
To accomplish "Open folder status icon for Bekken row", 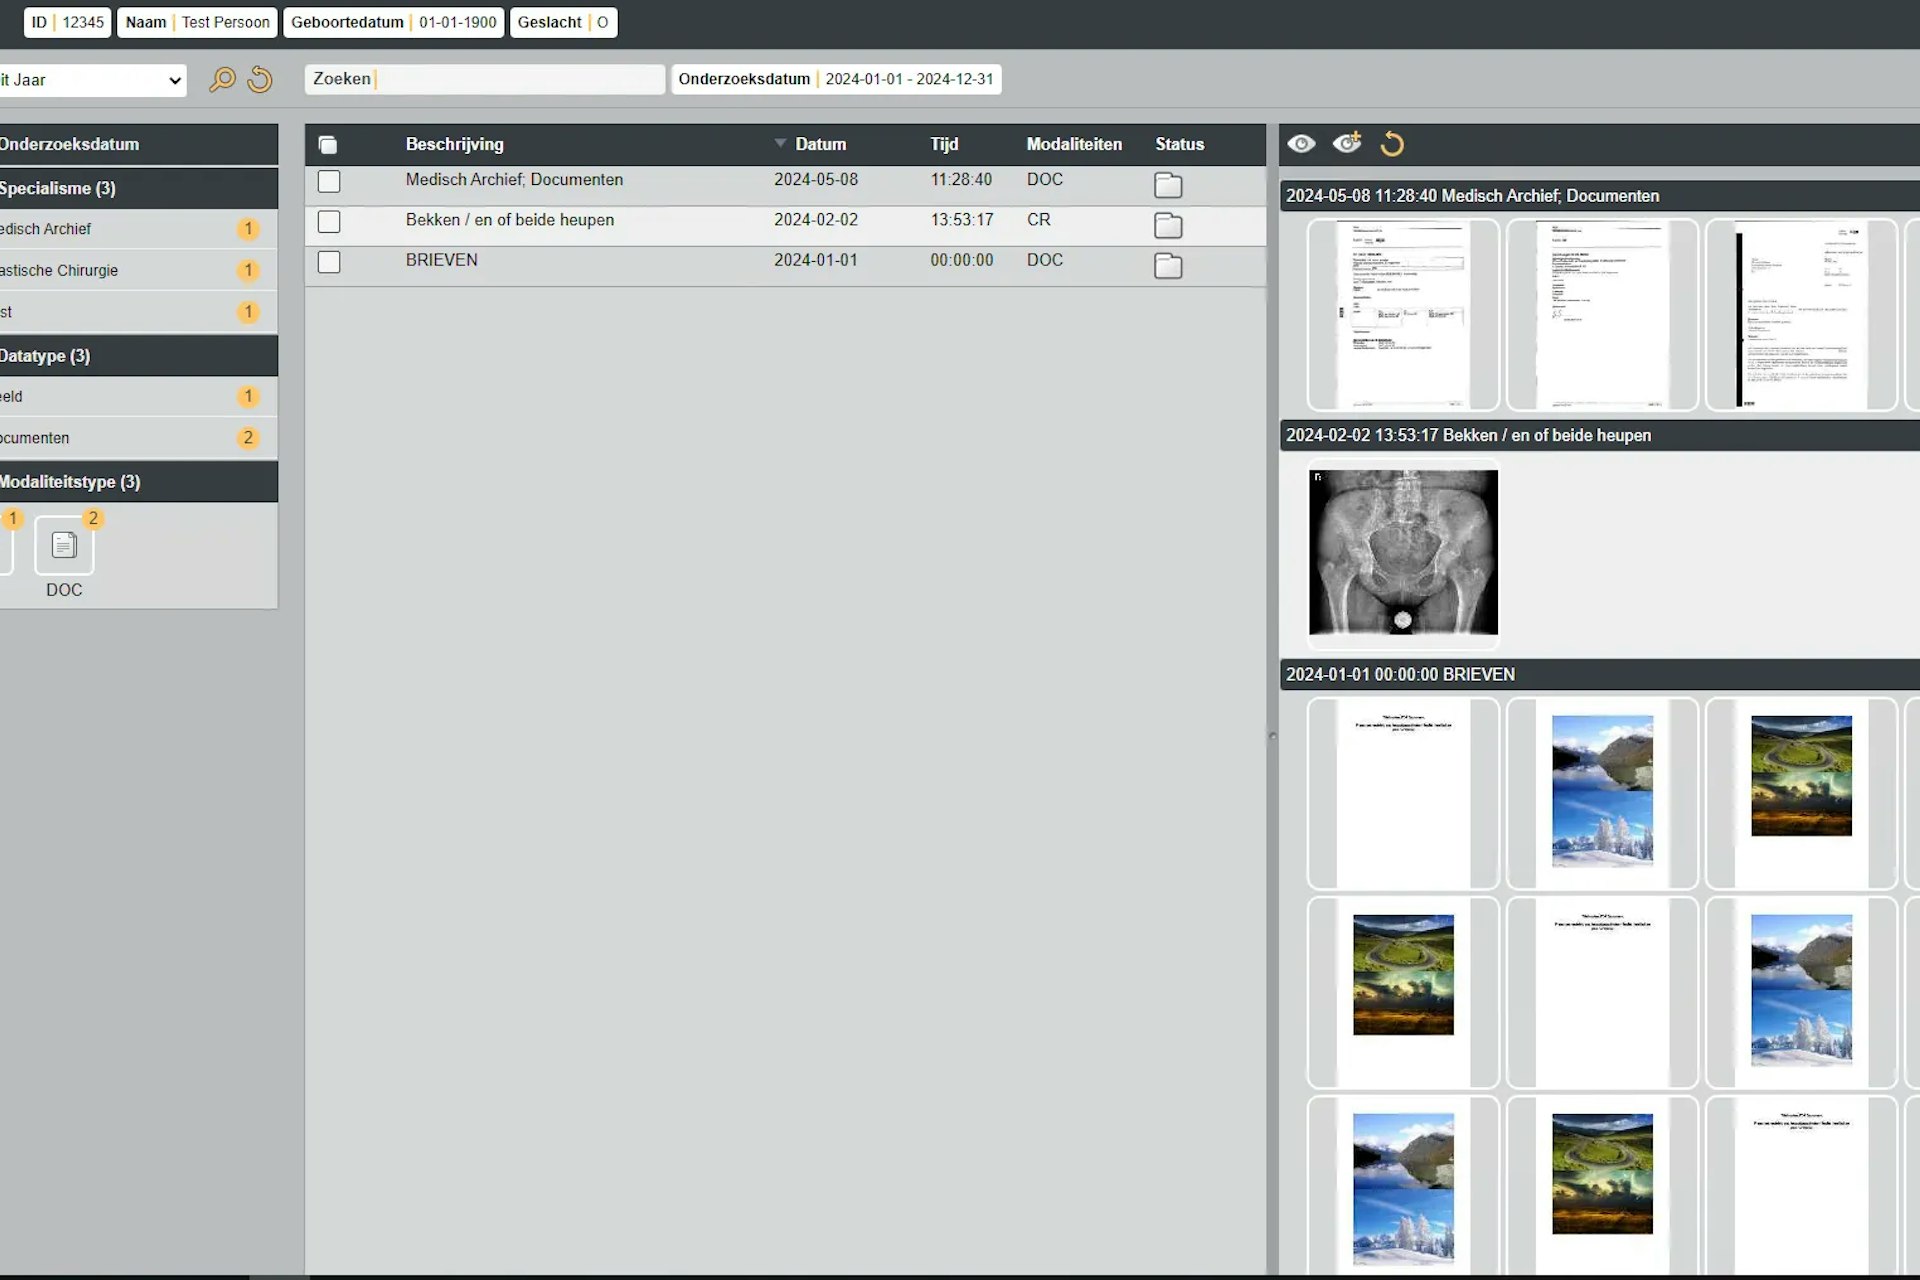I will 1168,225.
